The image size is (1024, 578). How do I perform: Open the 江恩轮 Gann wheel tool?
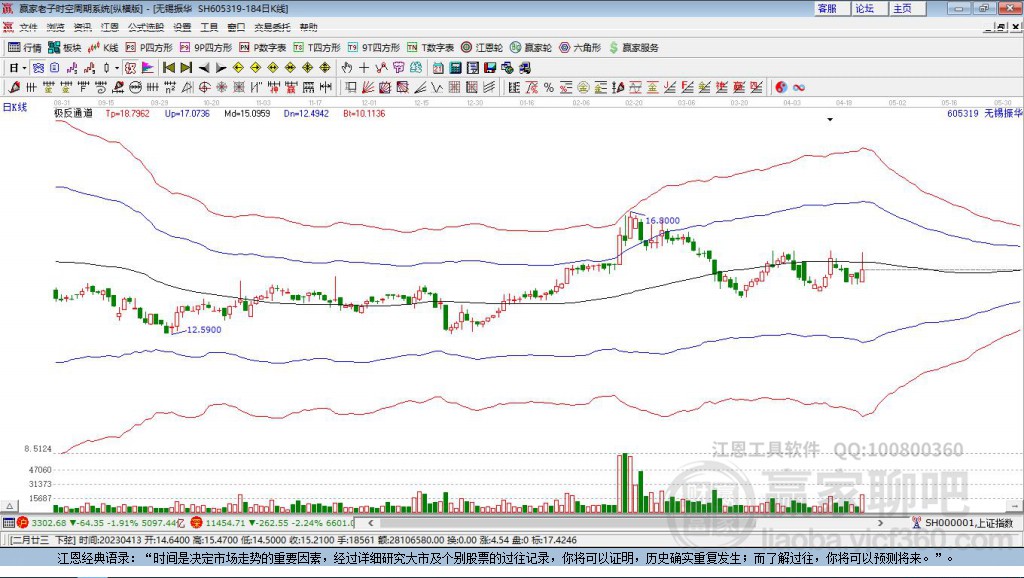(x=482, y=47)
